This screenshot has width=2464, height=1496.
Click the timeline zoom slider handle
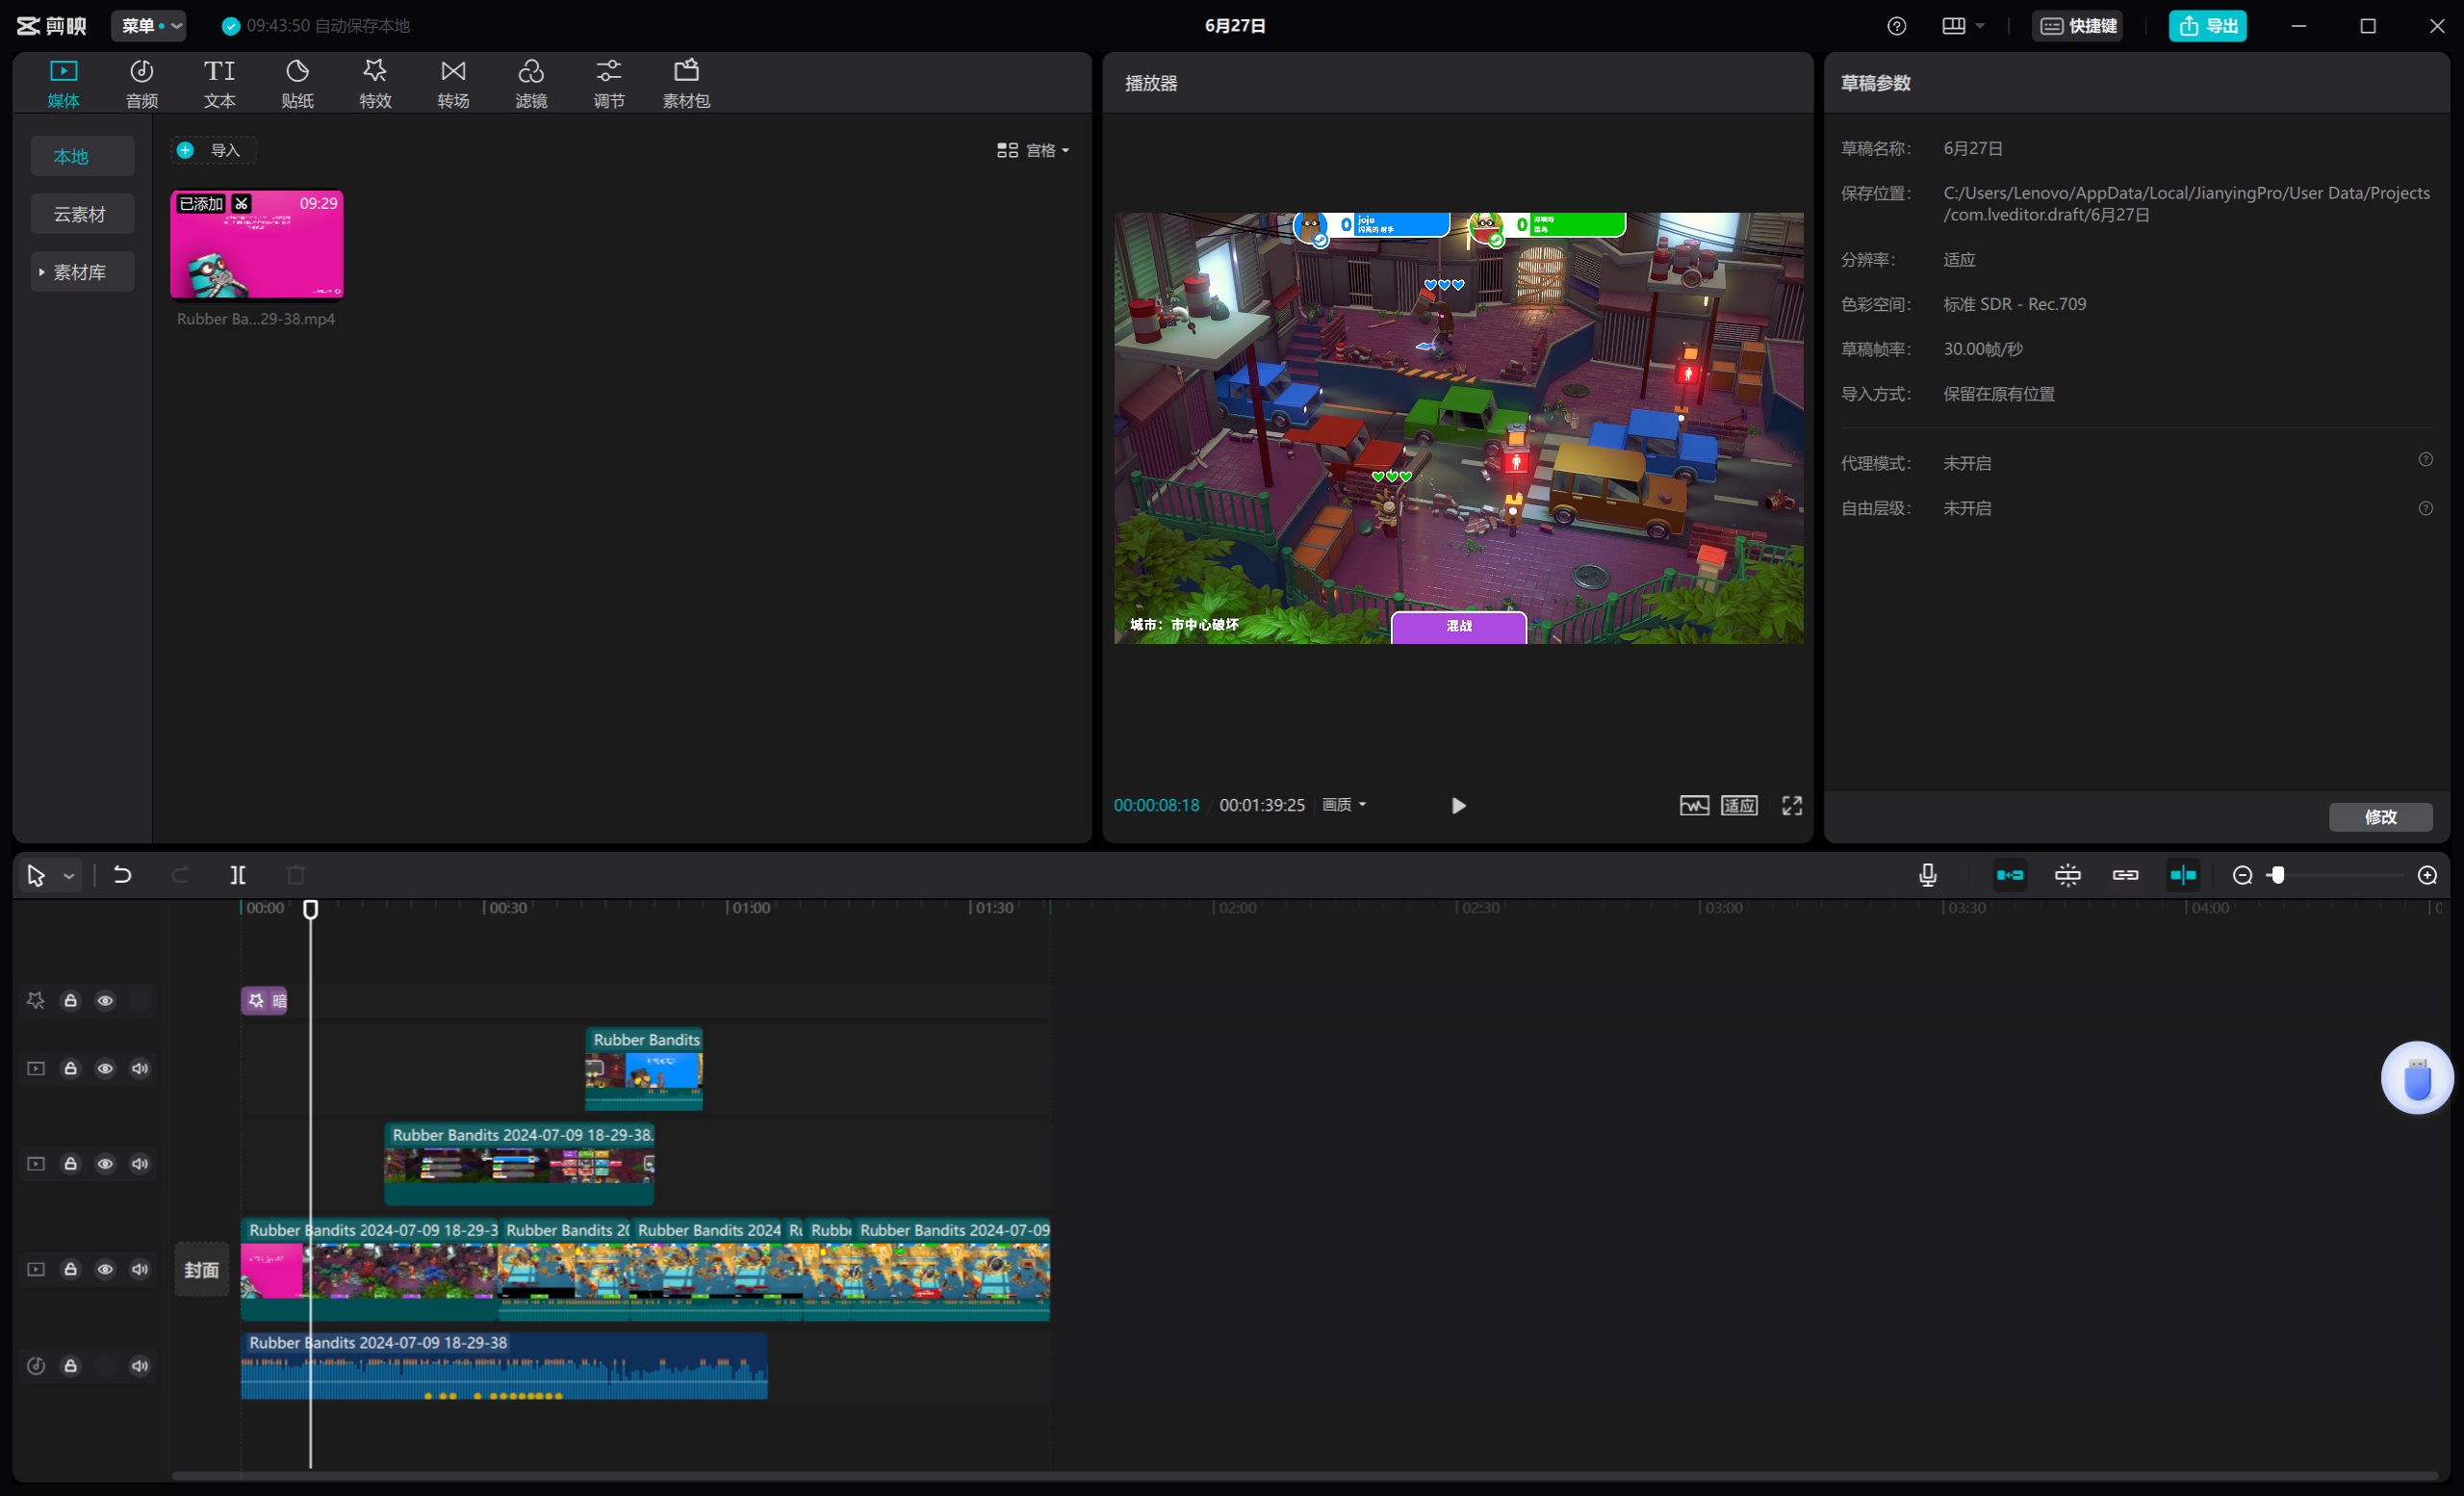[x=2277, y=875]
